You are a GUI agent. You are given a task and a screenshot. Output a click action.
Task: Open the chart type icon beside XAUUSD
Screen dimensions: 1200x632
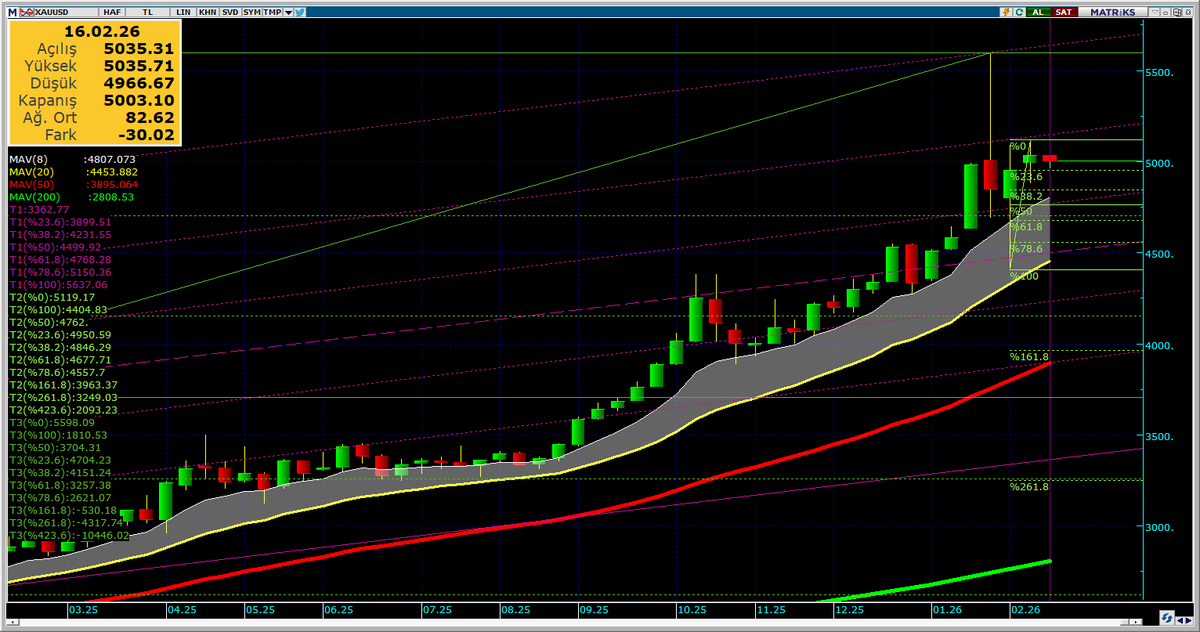[27, 12]
